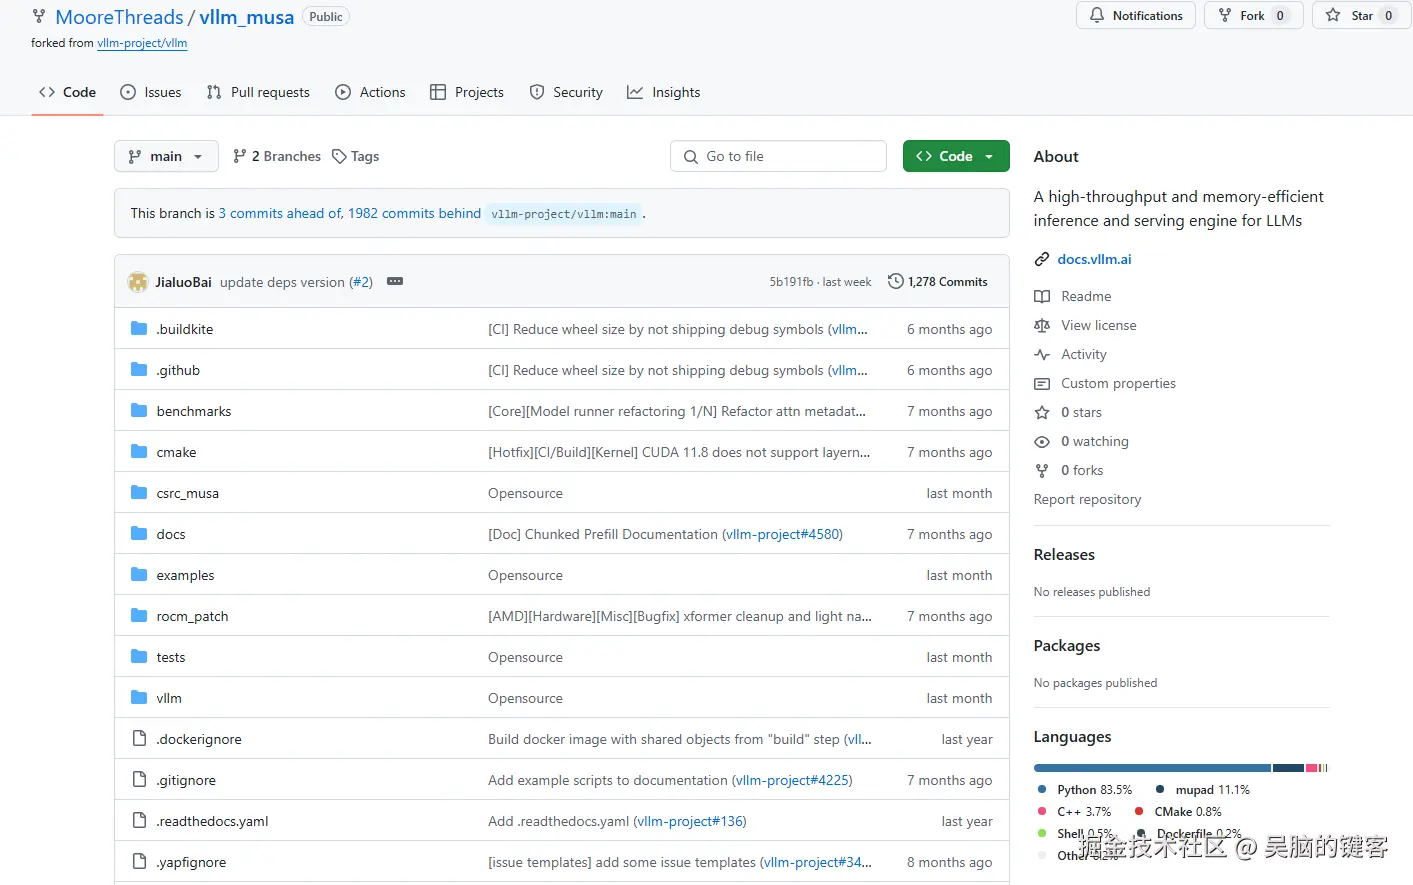Open the MooreThreads owner link

click(120, 17)
